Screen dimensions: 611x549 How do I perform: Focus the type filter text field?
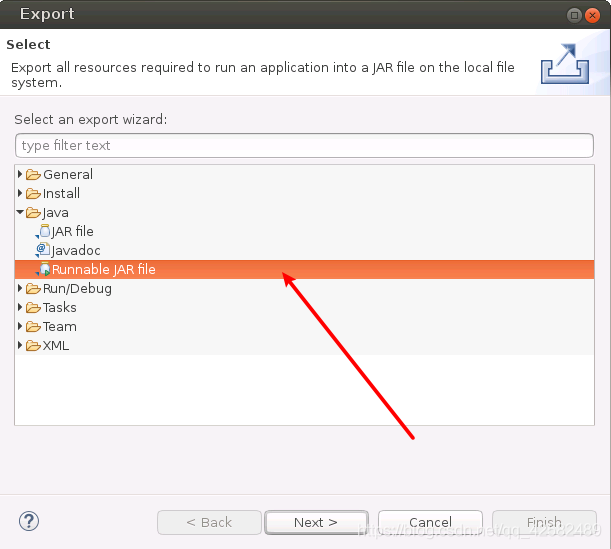pyautogui.click(x=304, y=145)
